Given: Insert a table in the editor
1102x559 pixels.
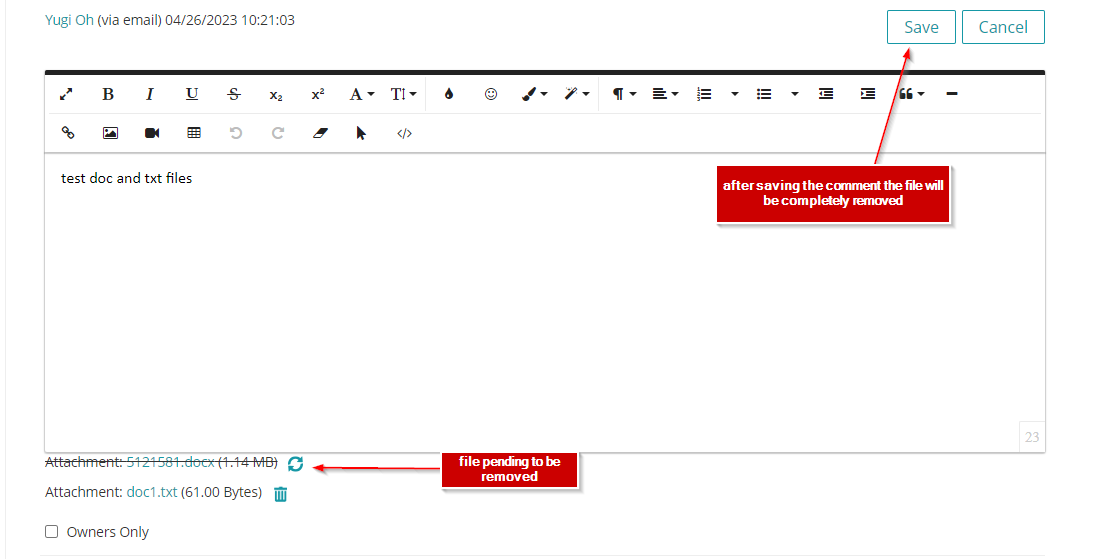Looking at the screenshot, I should [194, 133].
